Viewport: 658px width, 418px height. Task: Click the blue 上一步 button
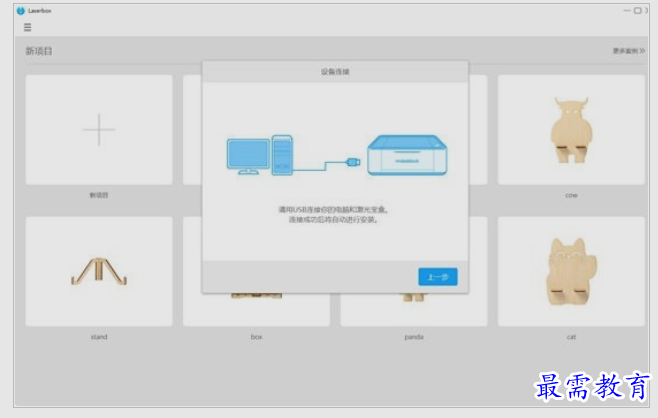(x=438, y=277)
